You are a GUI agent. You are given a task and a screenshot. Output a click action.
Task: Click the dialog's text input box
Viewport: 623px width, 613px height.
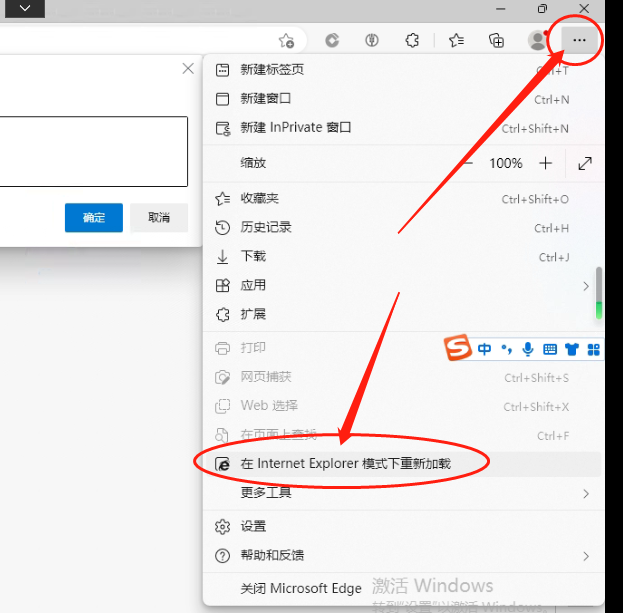pyautogui.click(x=92, y=151)
